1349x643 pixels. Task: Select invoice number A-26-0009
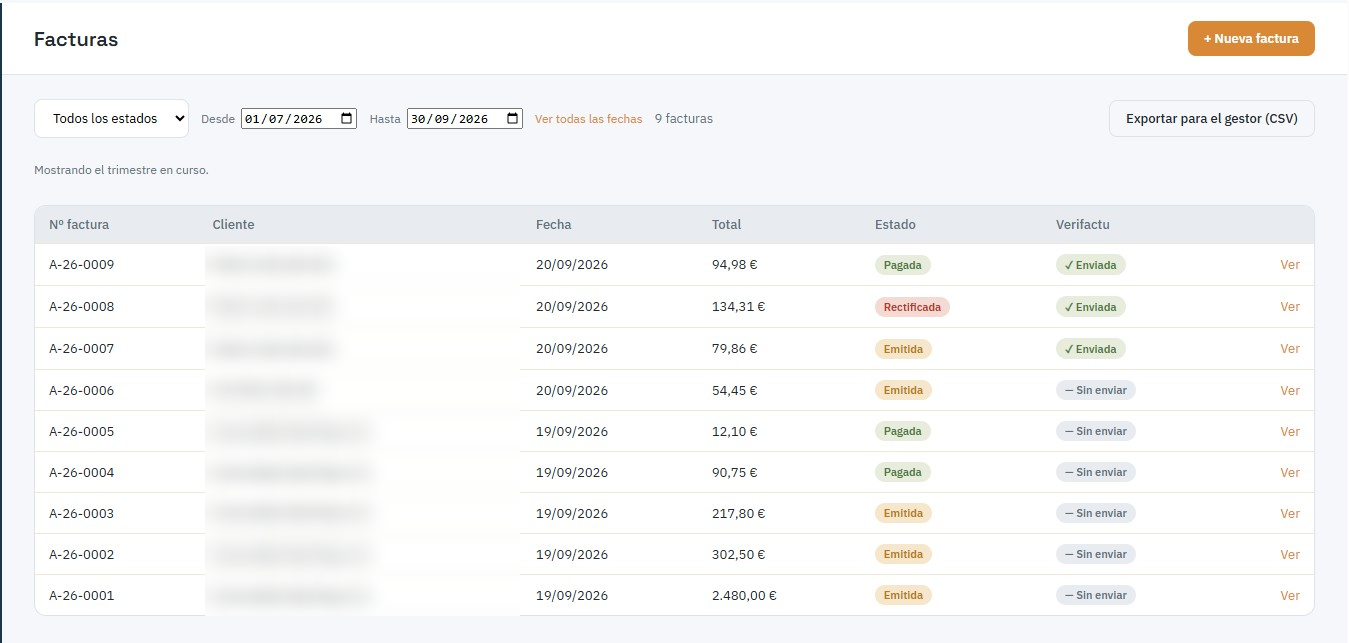point(82,265)
